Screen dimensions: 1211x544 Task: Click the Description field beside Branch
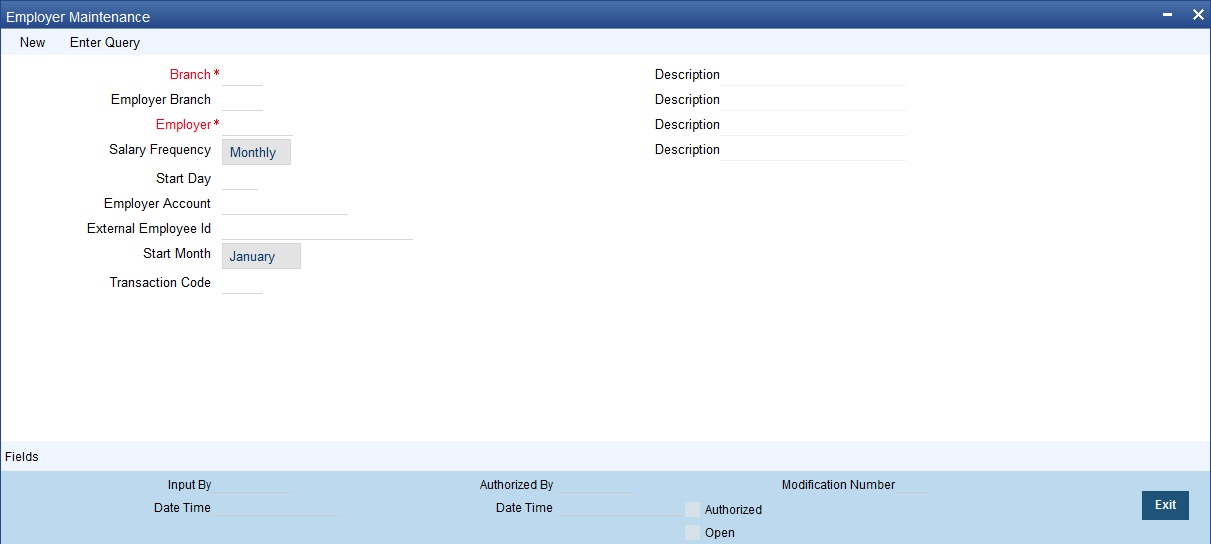pos(813,75)
